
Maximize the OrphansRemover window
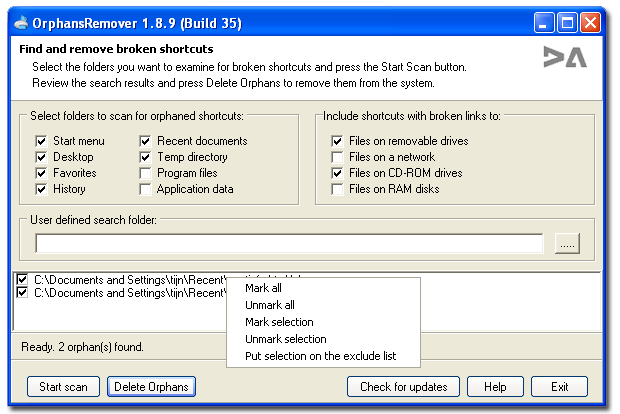(x=567, y=23)
